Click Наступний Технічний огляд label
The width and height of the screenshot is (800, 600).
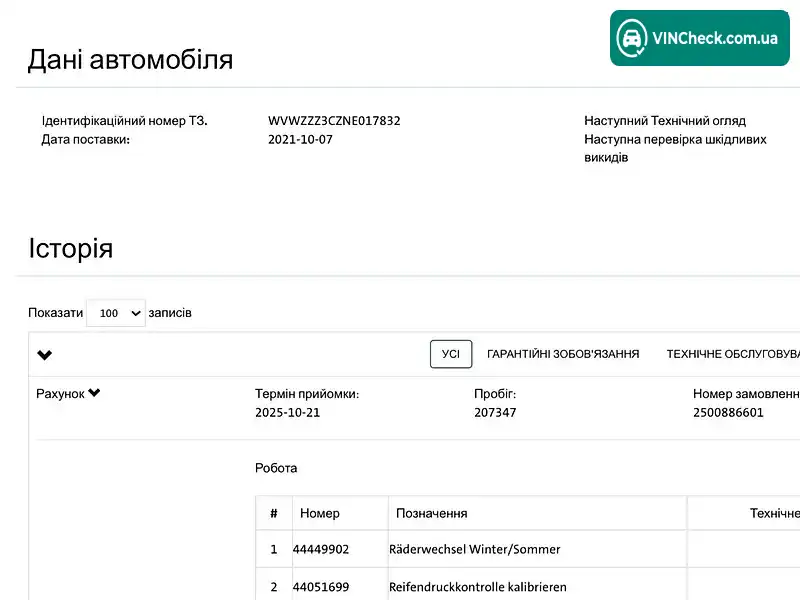tap(665, 121)
